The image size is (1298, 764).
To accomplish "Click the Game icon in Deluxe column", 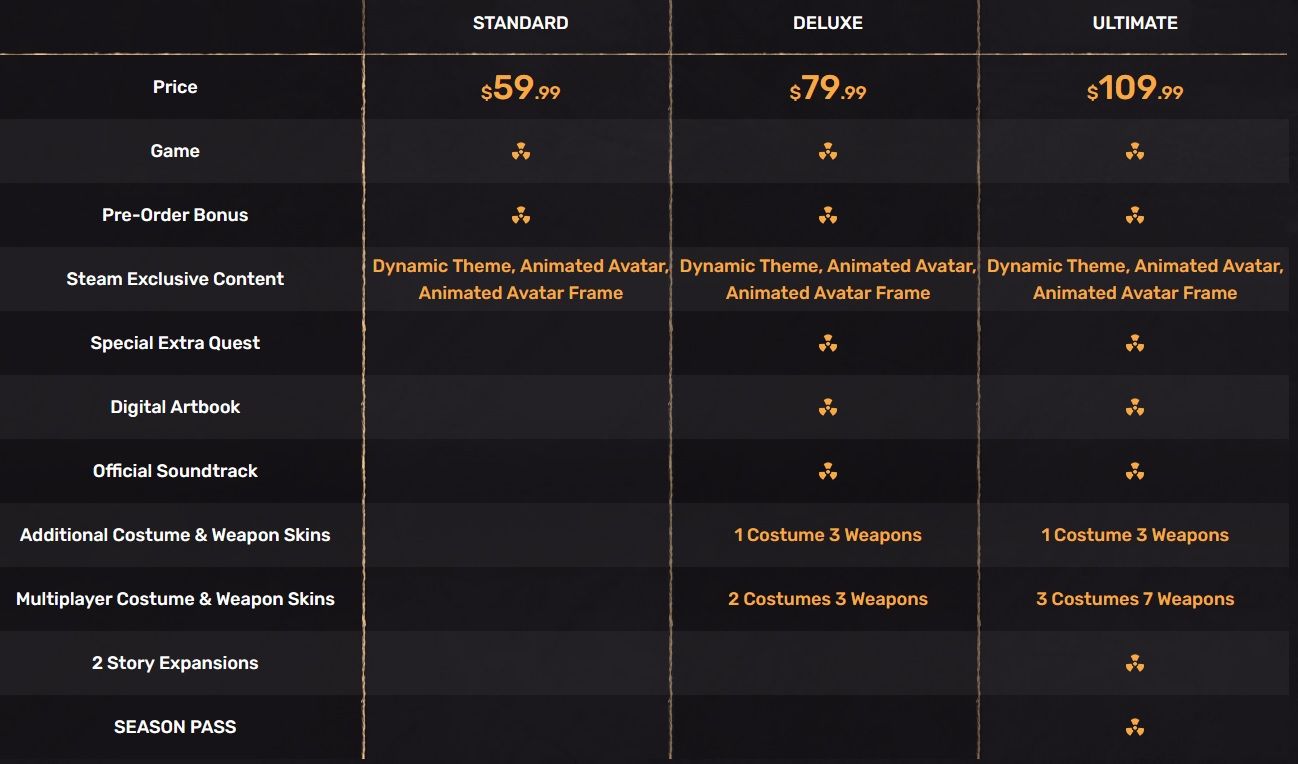I will click(x=828, y=151).
